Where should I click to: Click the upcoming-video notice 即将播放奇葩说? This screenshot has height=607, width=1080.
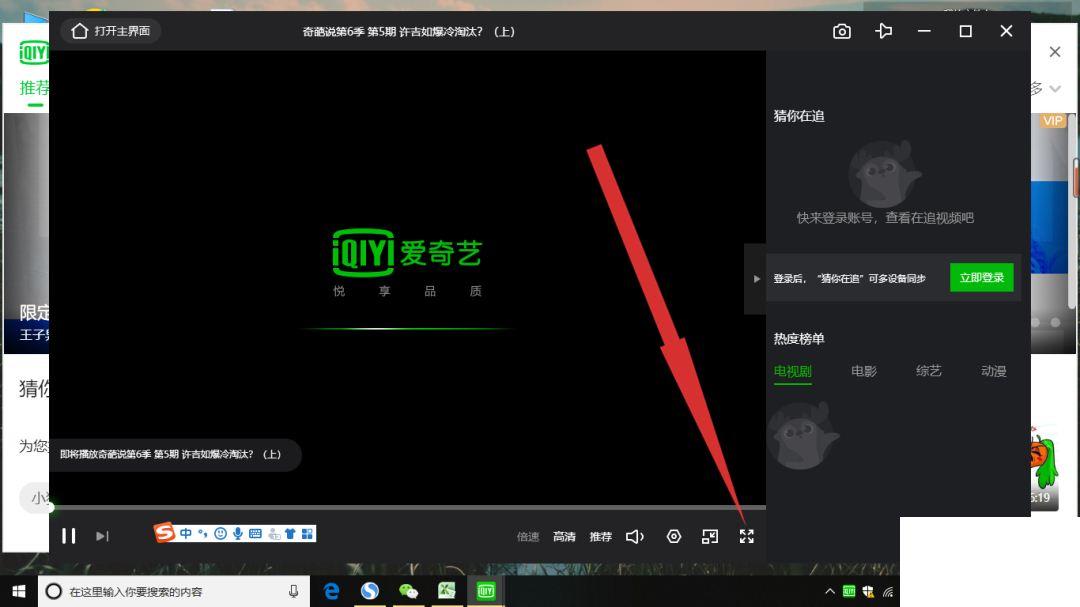tap(170, 455)
